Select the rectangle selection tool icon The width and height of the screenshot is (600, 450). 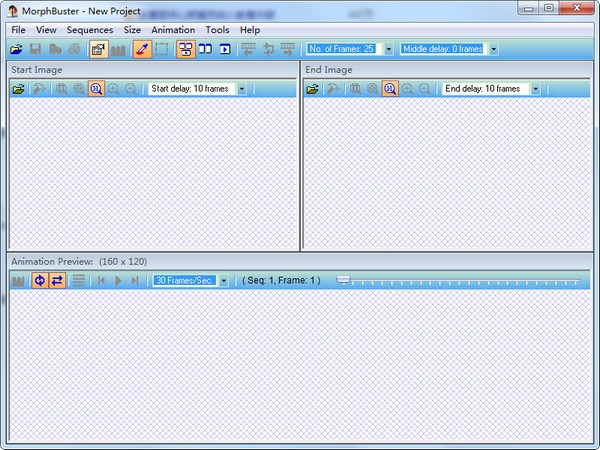(161, 49)
